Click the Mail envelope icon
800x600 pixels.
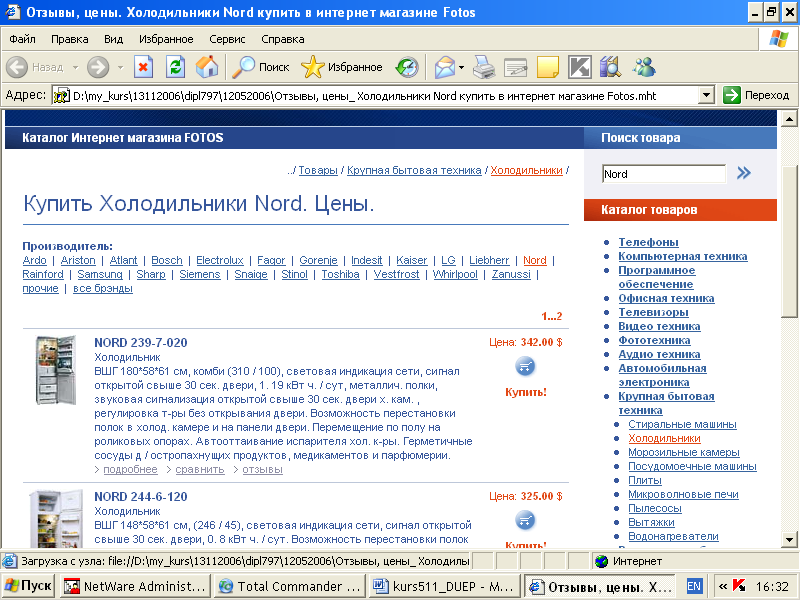tap(444, 67)
